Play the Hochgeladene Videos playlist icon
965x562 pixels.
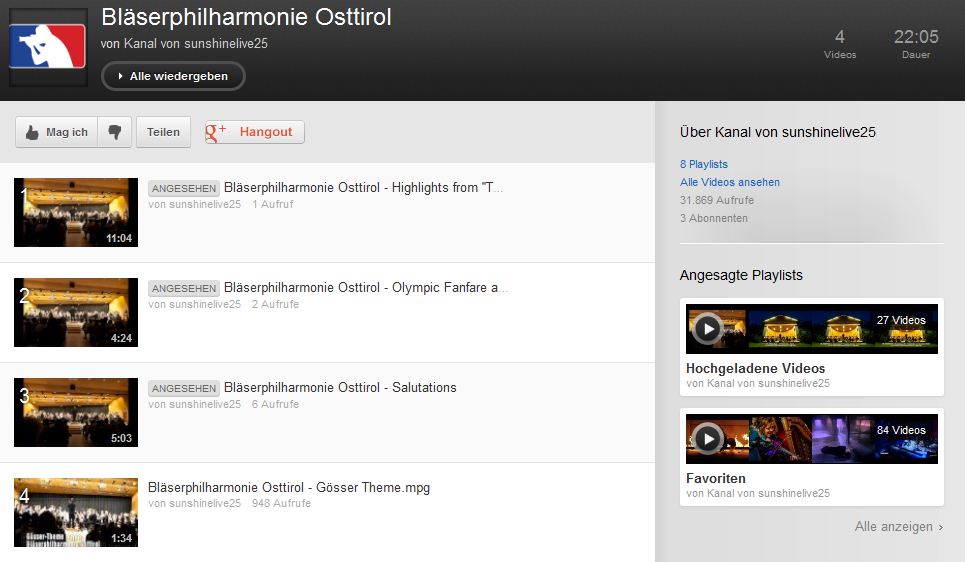pyautogui.click(x=708, y=329)
